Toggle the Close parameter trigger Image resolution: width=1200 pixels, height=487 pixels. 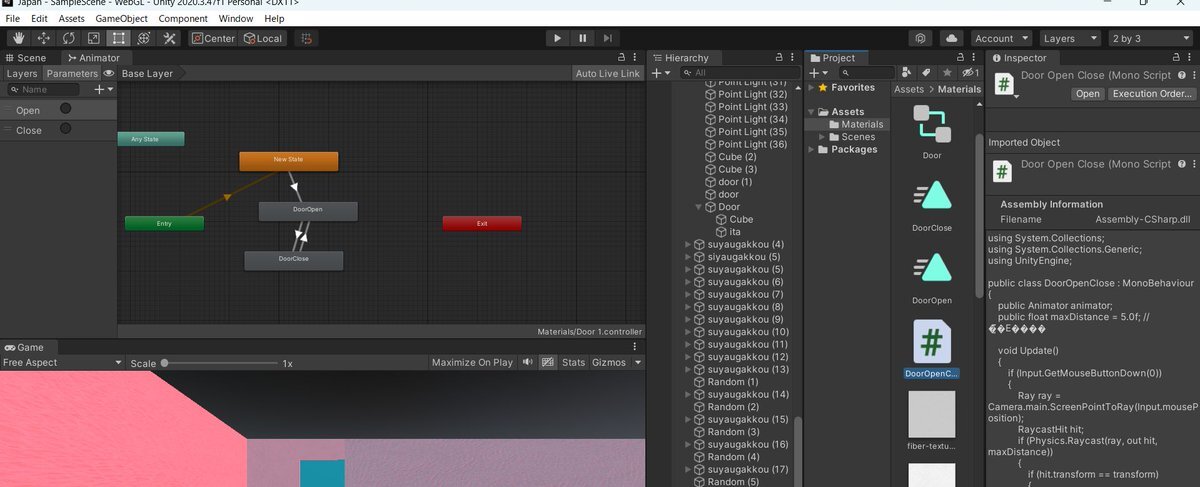[65, 129]
